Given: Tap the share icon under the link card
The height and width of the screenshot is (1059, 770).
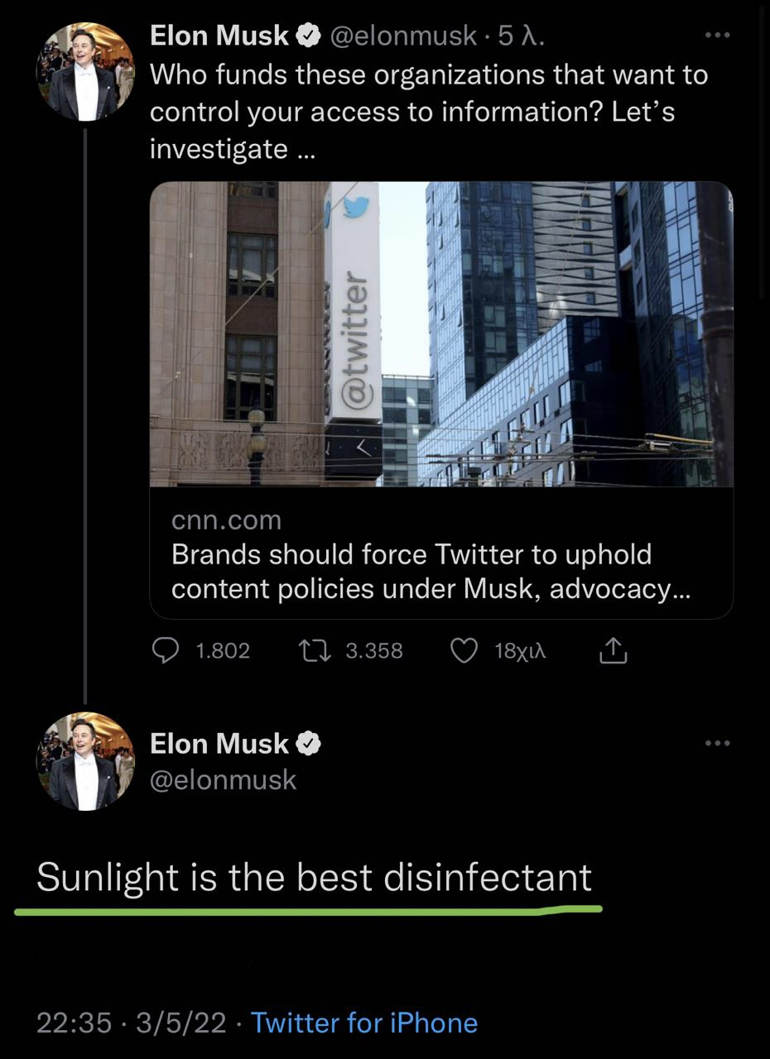Looking at the screenshot, I should point(613,651).
